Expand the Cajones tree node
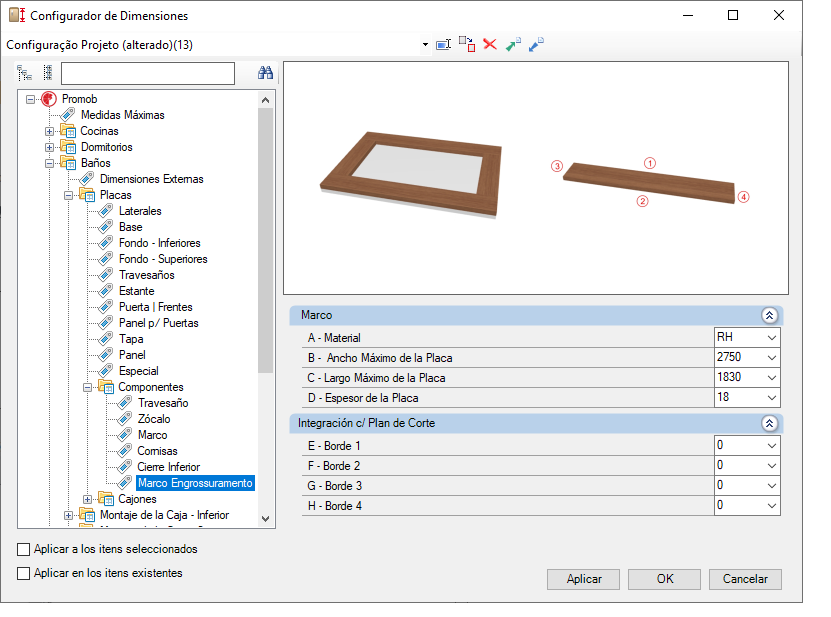 point(87,499)
